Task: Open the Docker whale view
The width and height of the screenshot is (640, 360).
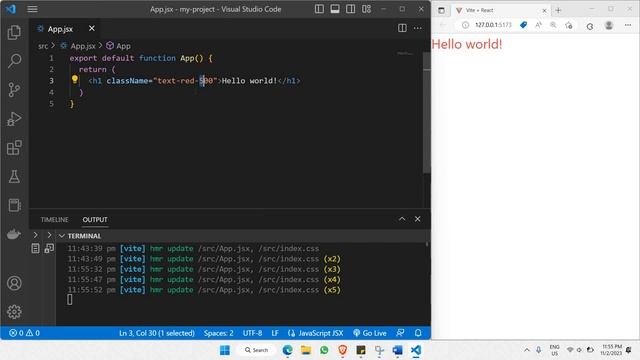Action: pyautogui.click(x=14, y=234)
